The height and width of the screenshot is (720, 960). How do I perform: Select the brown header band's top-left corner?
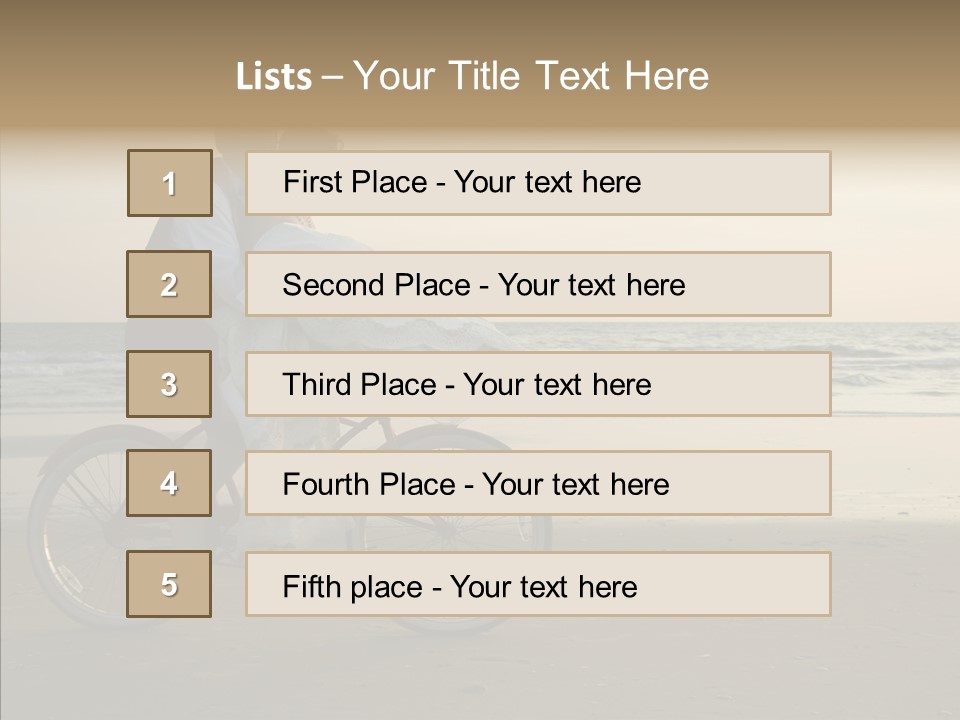3,3
